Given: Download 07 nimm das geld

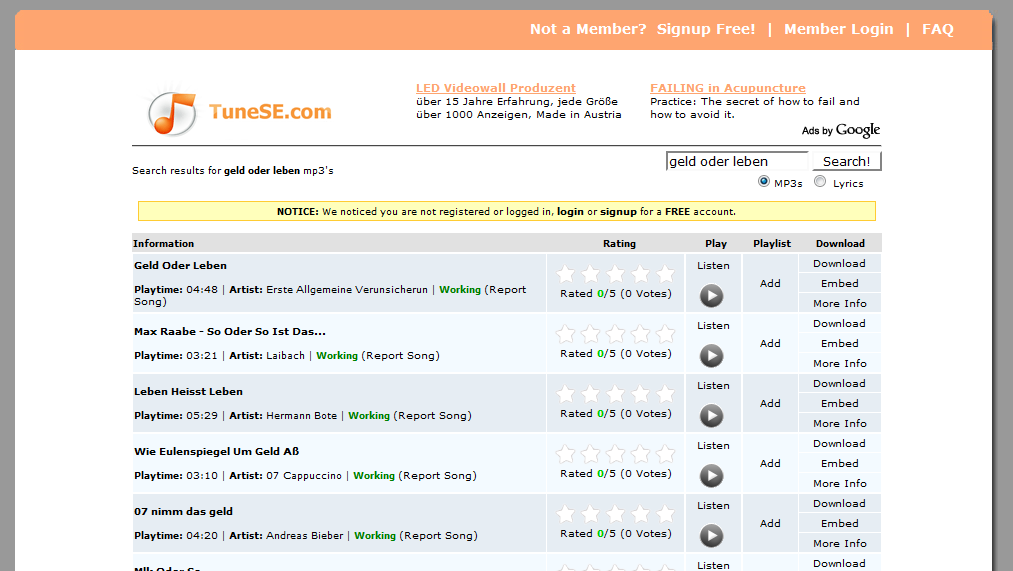Looking at the screenshot, I should point(839,504).
